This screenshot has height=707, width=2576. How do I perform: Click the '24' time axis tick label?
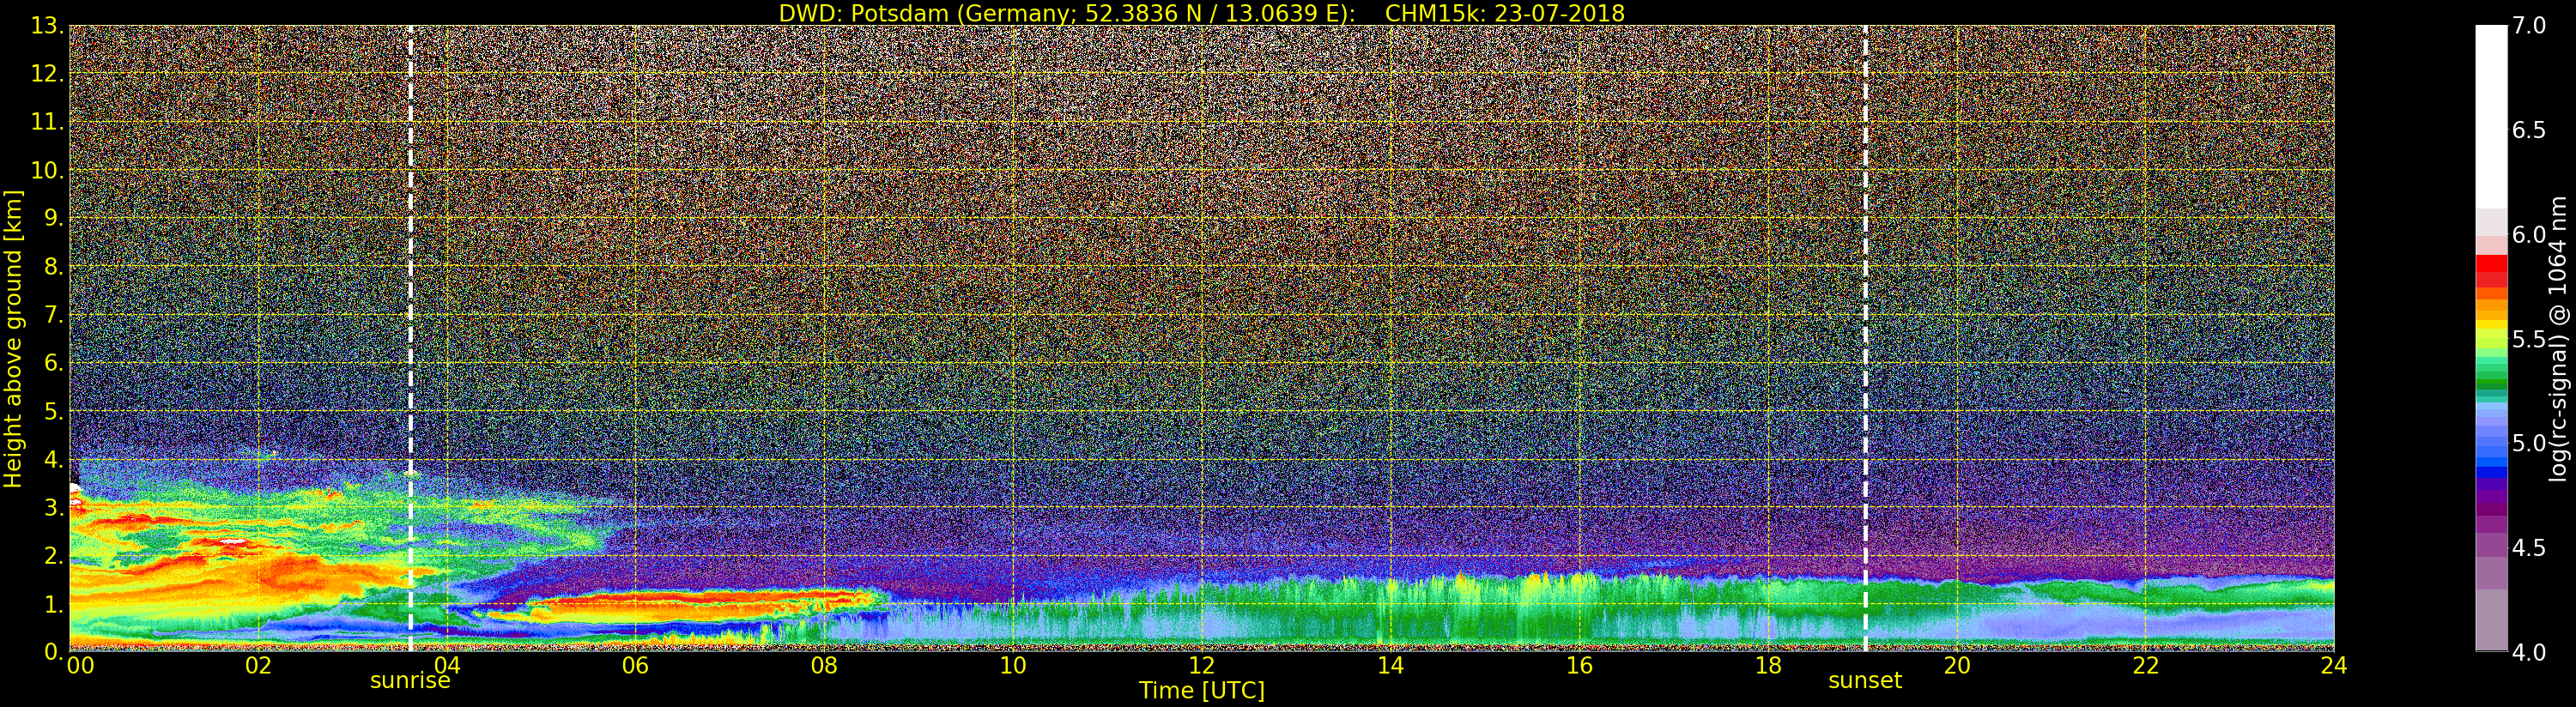coord(2333,666)
